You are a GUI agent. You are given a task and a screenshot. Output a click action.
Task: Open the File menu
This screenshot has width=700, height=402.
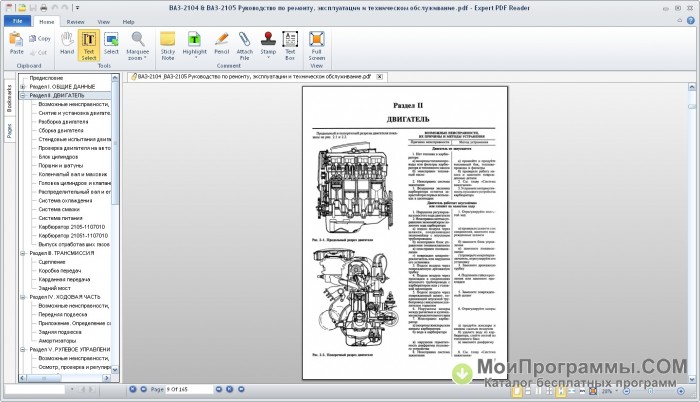pos(17,21)
